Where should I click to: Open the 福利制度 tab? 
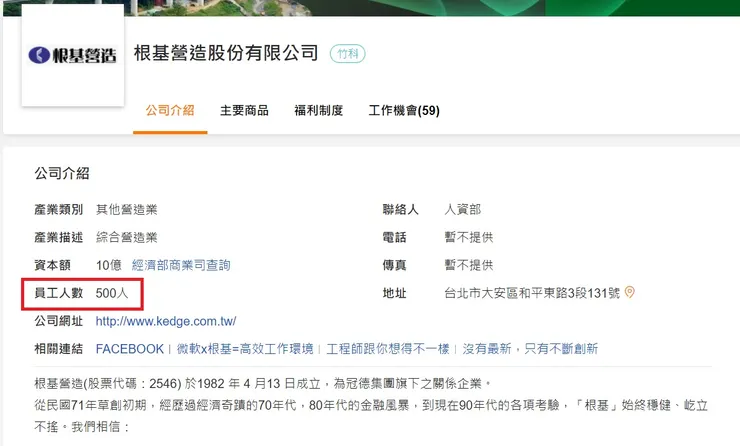click(x=319, y=110)
